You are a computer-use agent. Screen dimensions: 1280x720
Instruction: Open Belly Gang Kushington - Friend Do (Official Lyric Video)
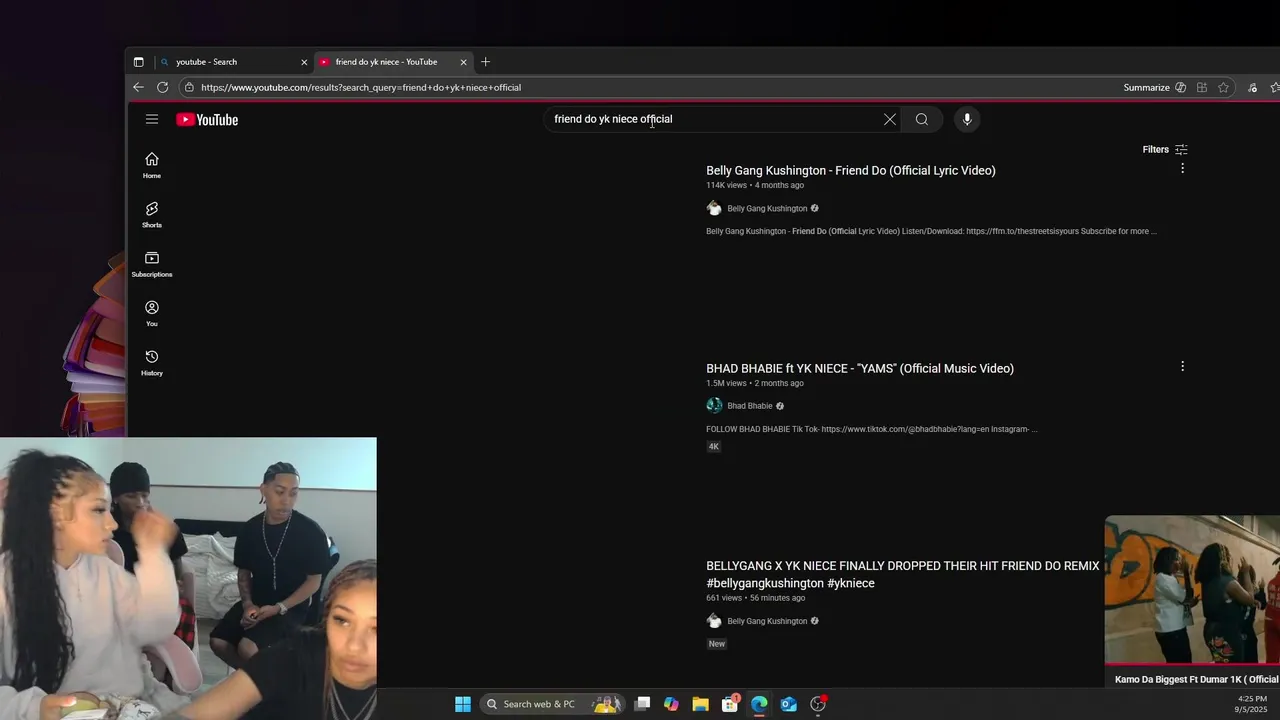point(851,170)
